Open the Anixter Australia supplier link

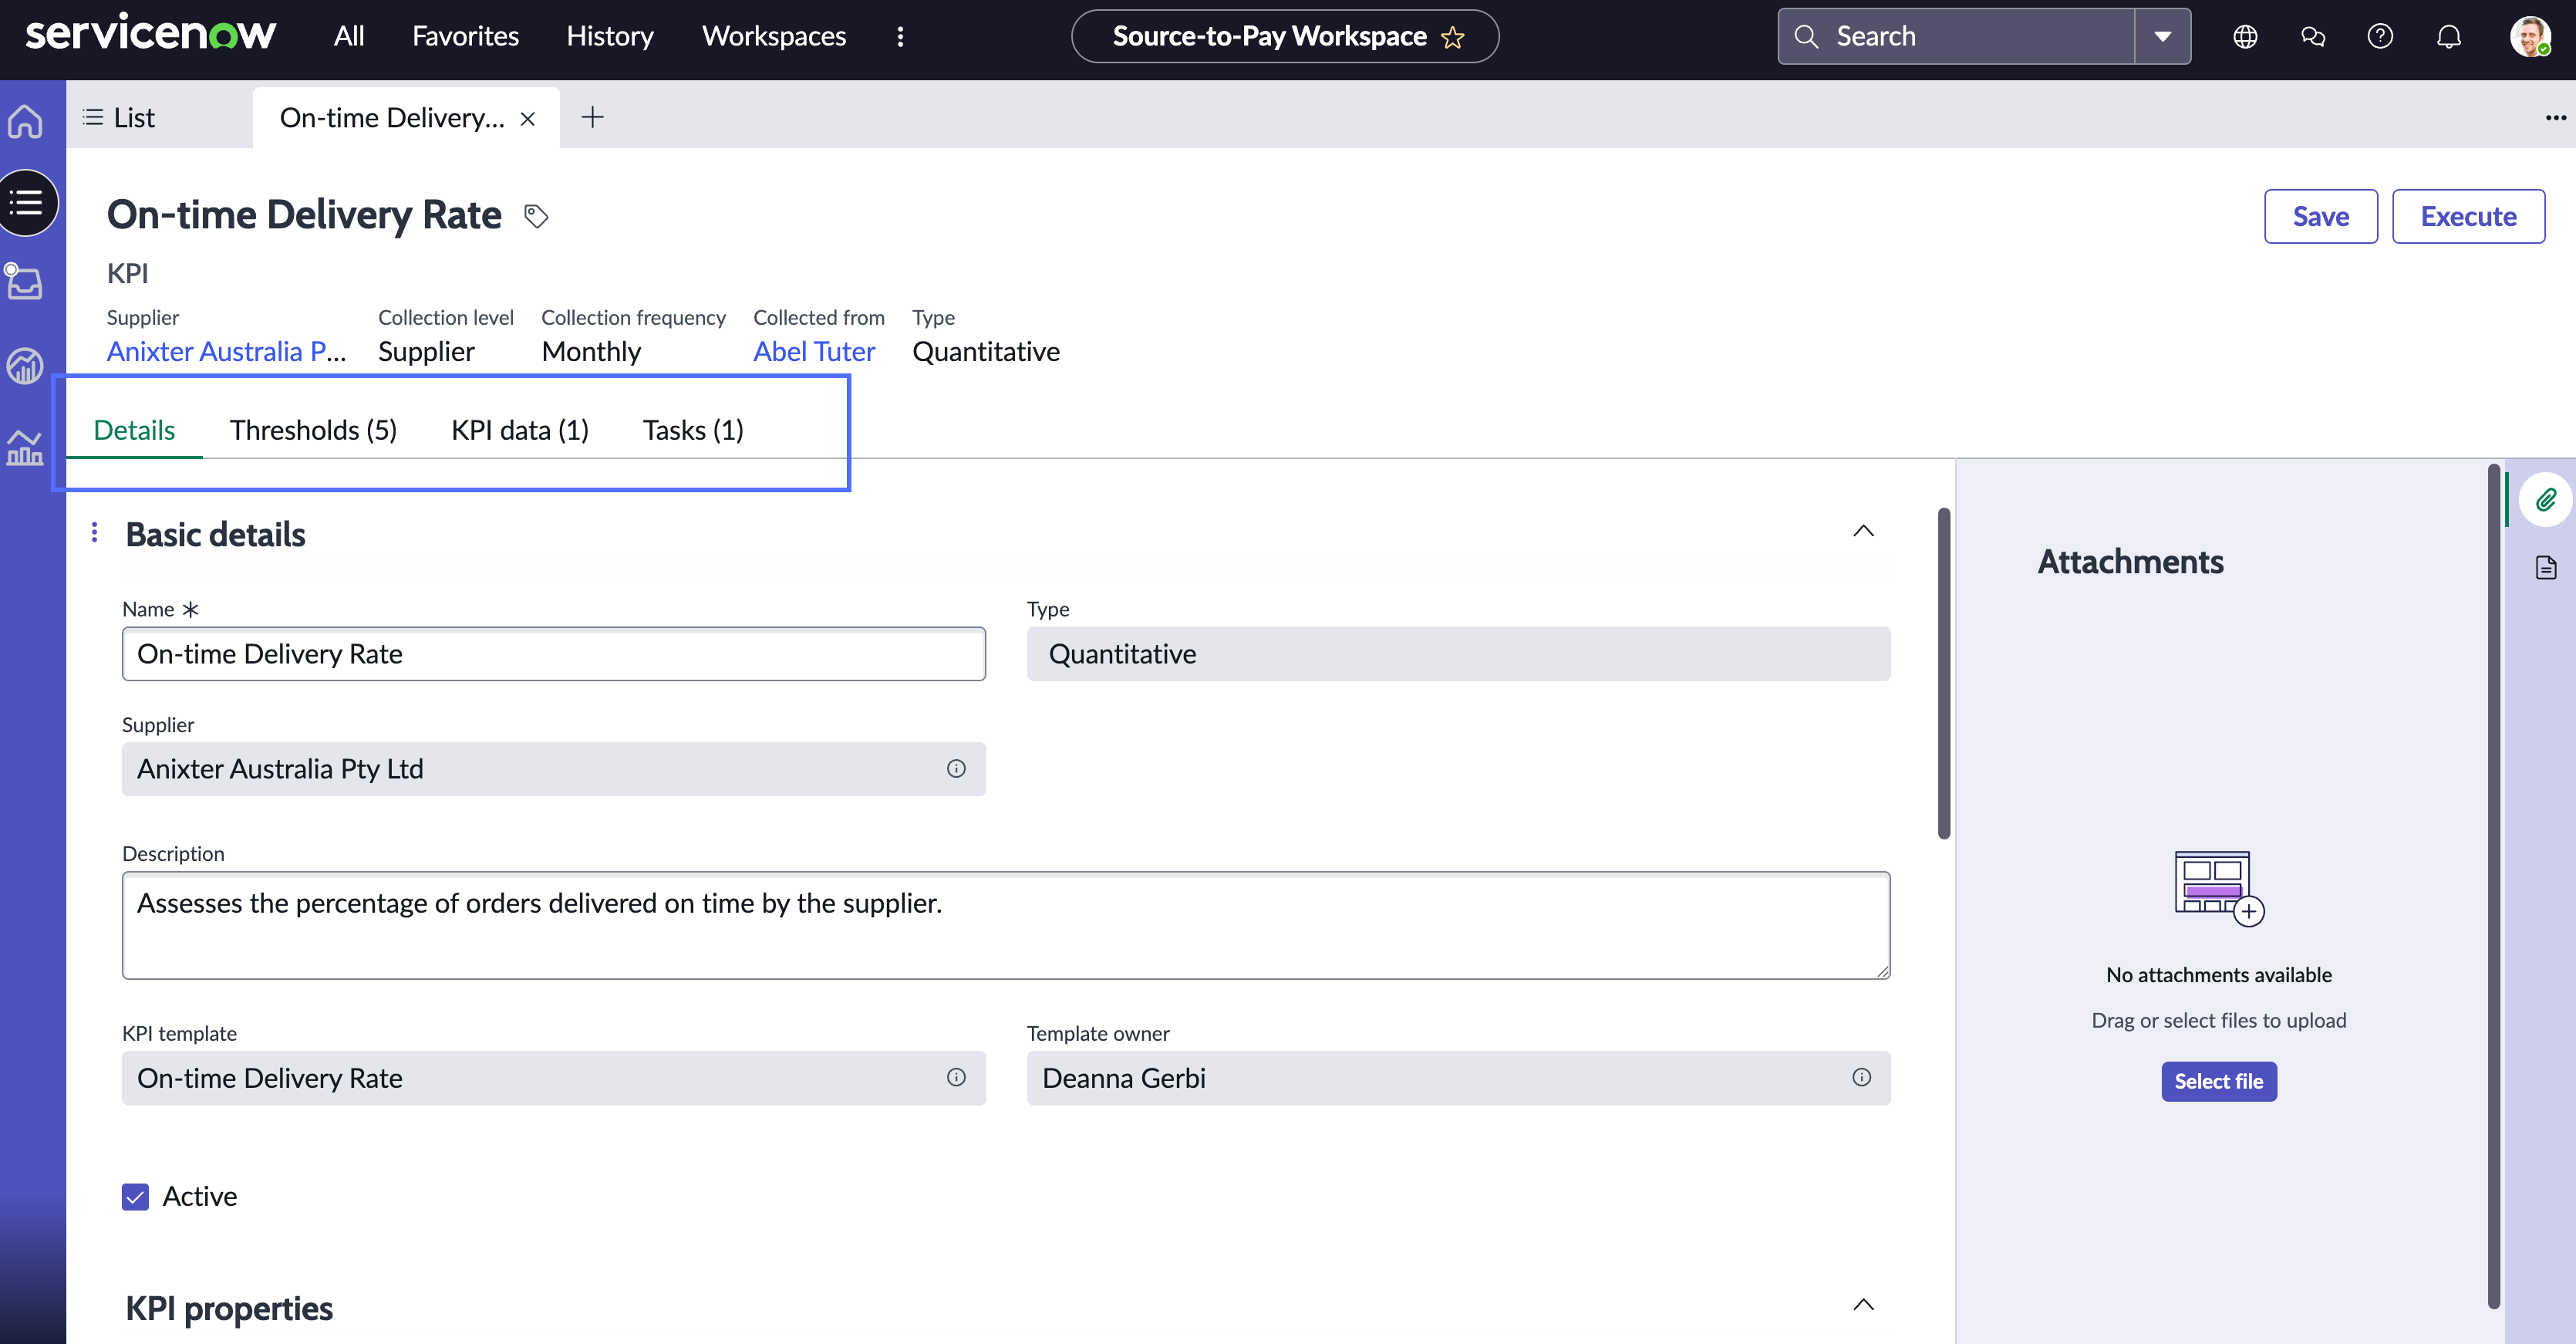click(x=227, y=352)
